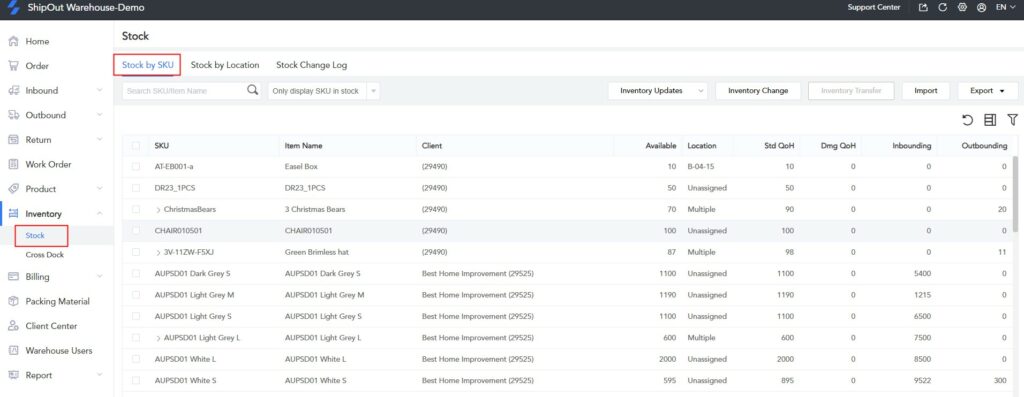The height and width of the screenshot is (397, 1024).
Task: Click the Easel Box item name cell
Action: [x=301, y=167]
